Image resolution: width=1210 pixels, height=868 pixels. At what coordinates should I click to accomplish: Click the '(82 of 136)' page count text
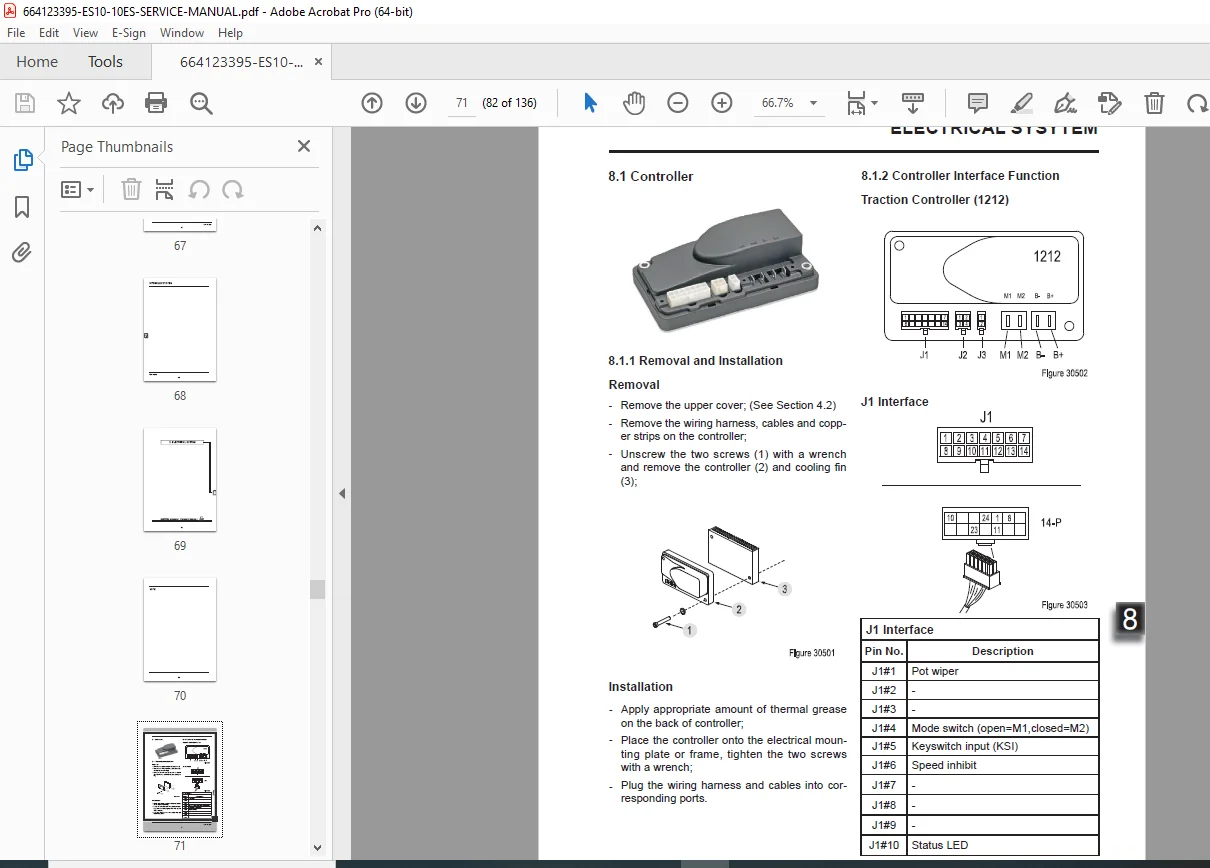click(x=510, y=103)
